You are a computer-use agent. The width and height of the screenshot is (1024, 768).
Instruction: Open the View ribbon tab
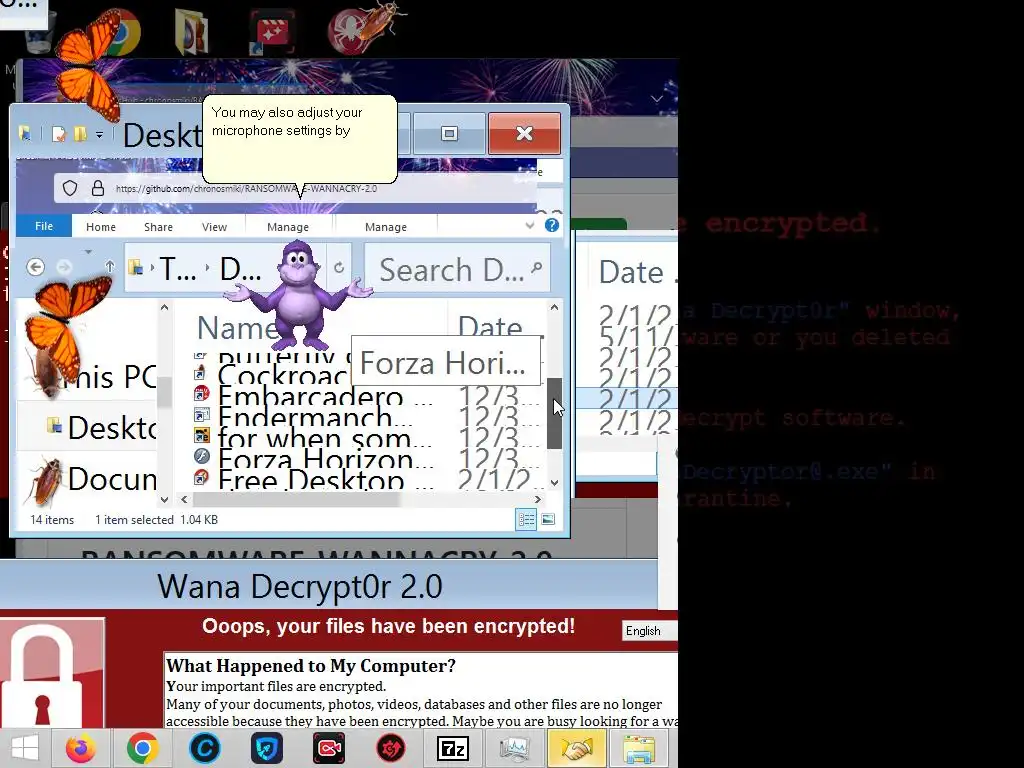[214, 227]
